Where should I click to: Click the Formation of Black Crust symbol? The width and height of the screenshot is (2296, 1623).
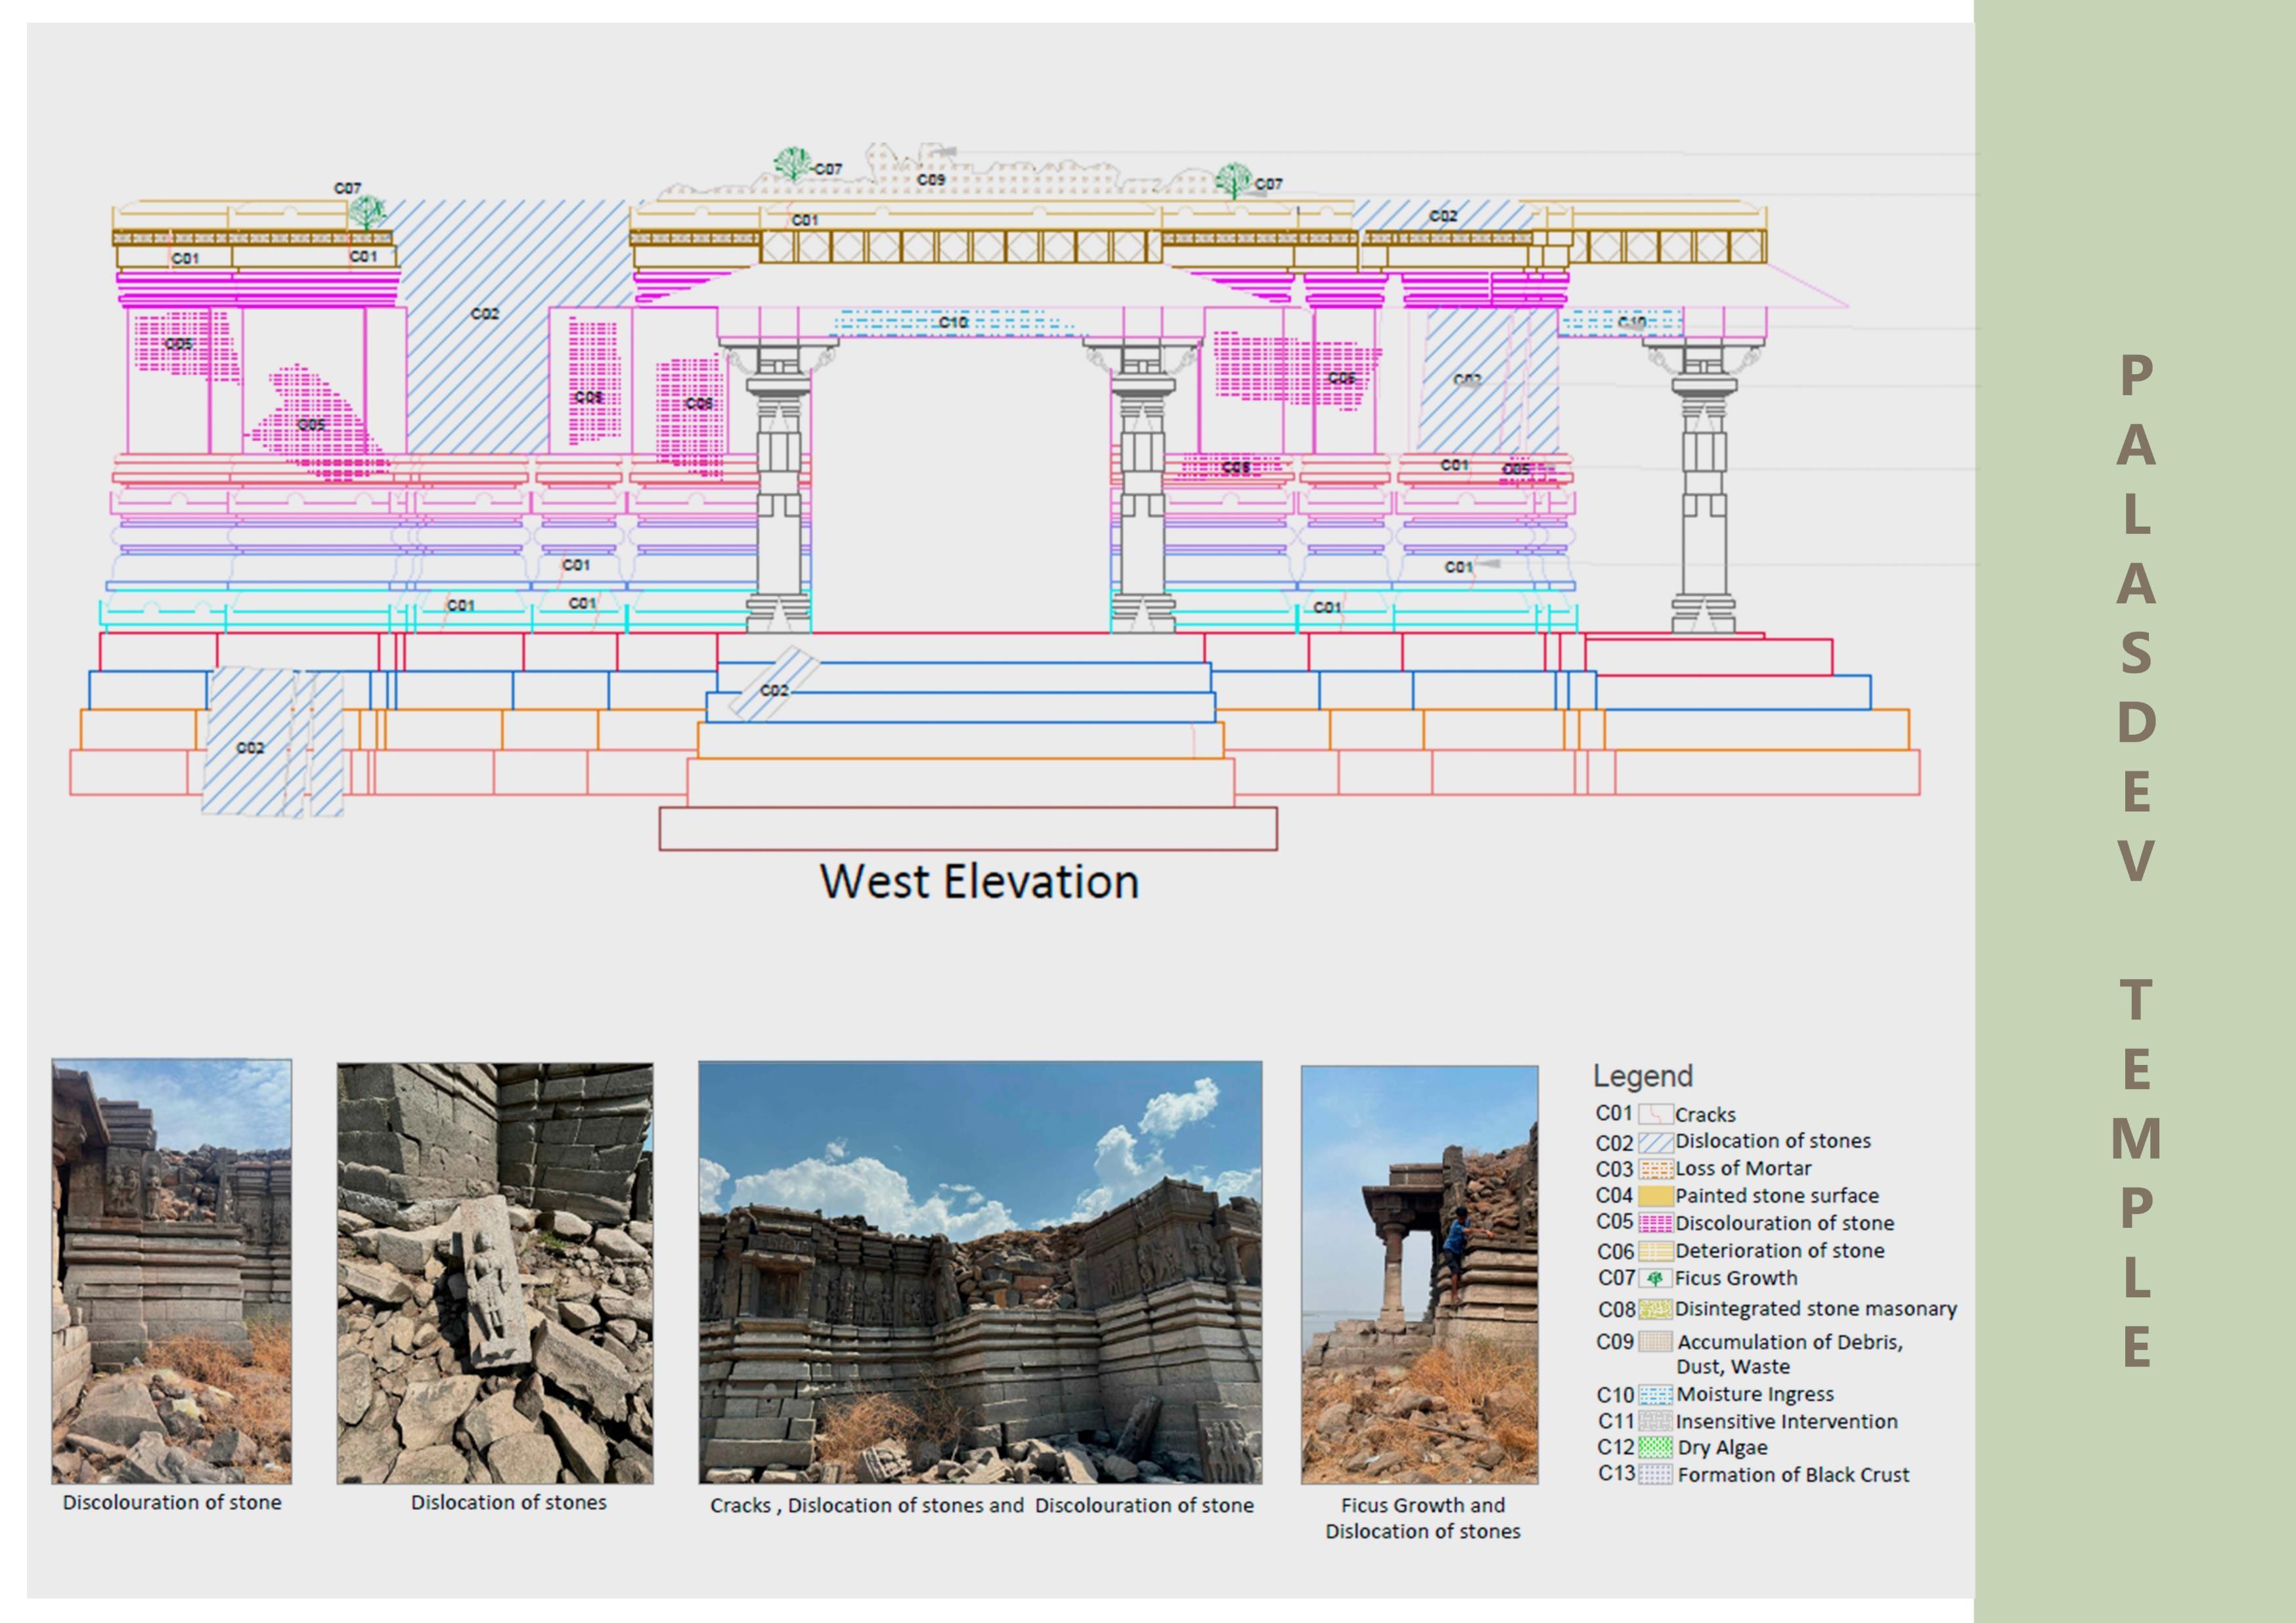[x=1656, y=1474]
